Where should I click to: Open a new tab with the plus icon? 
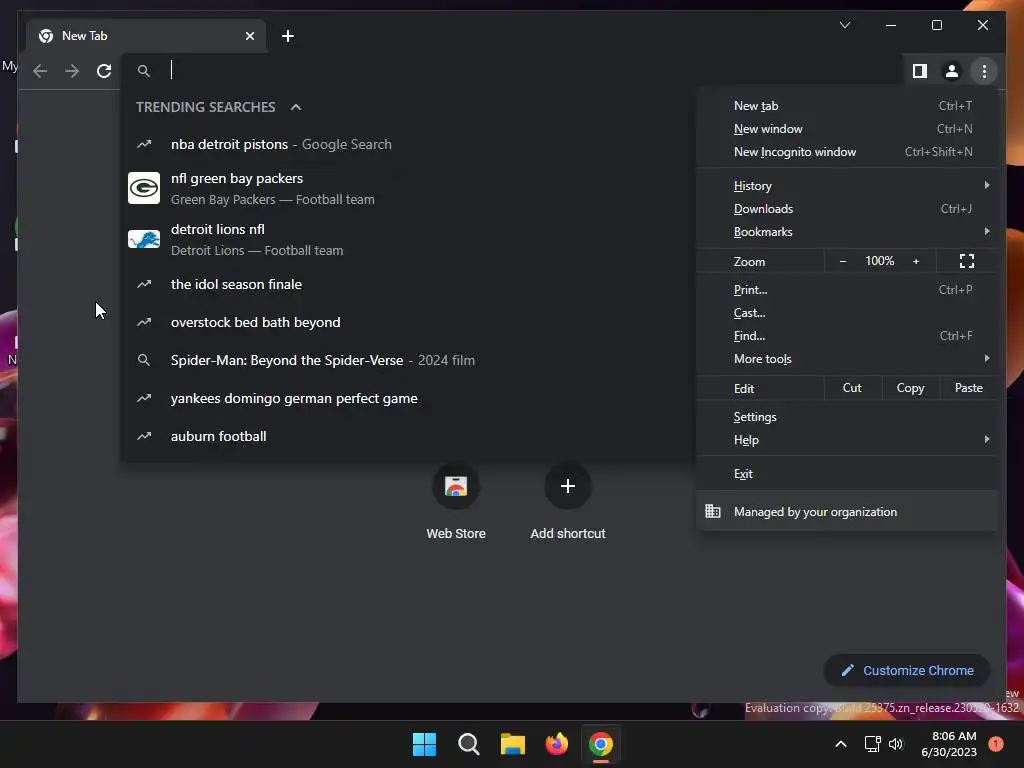(x=288, y=36)
